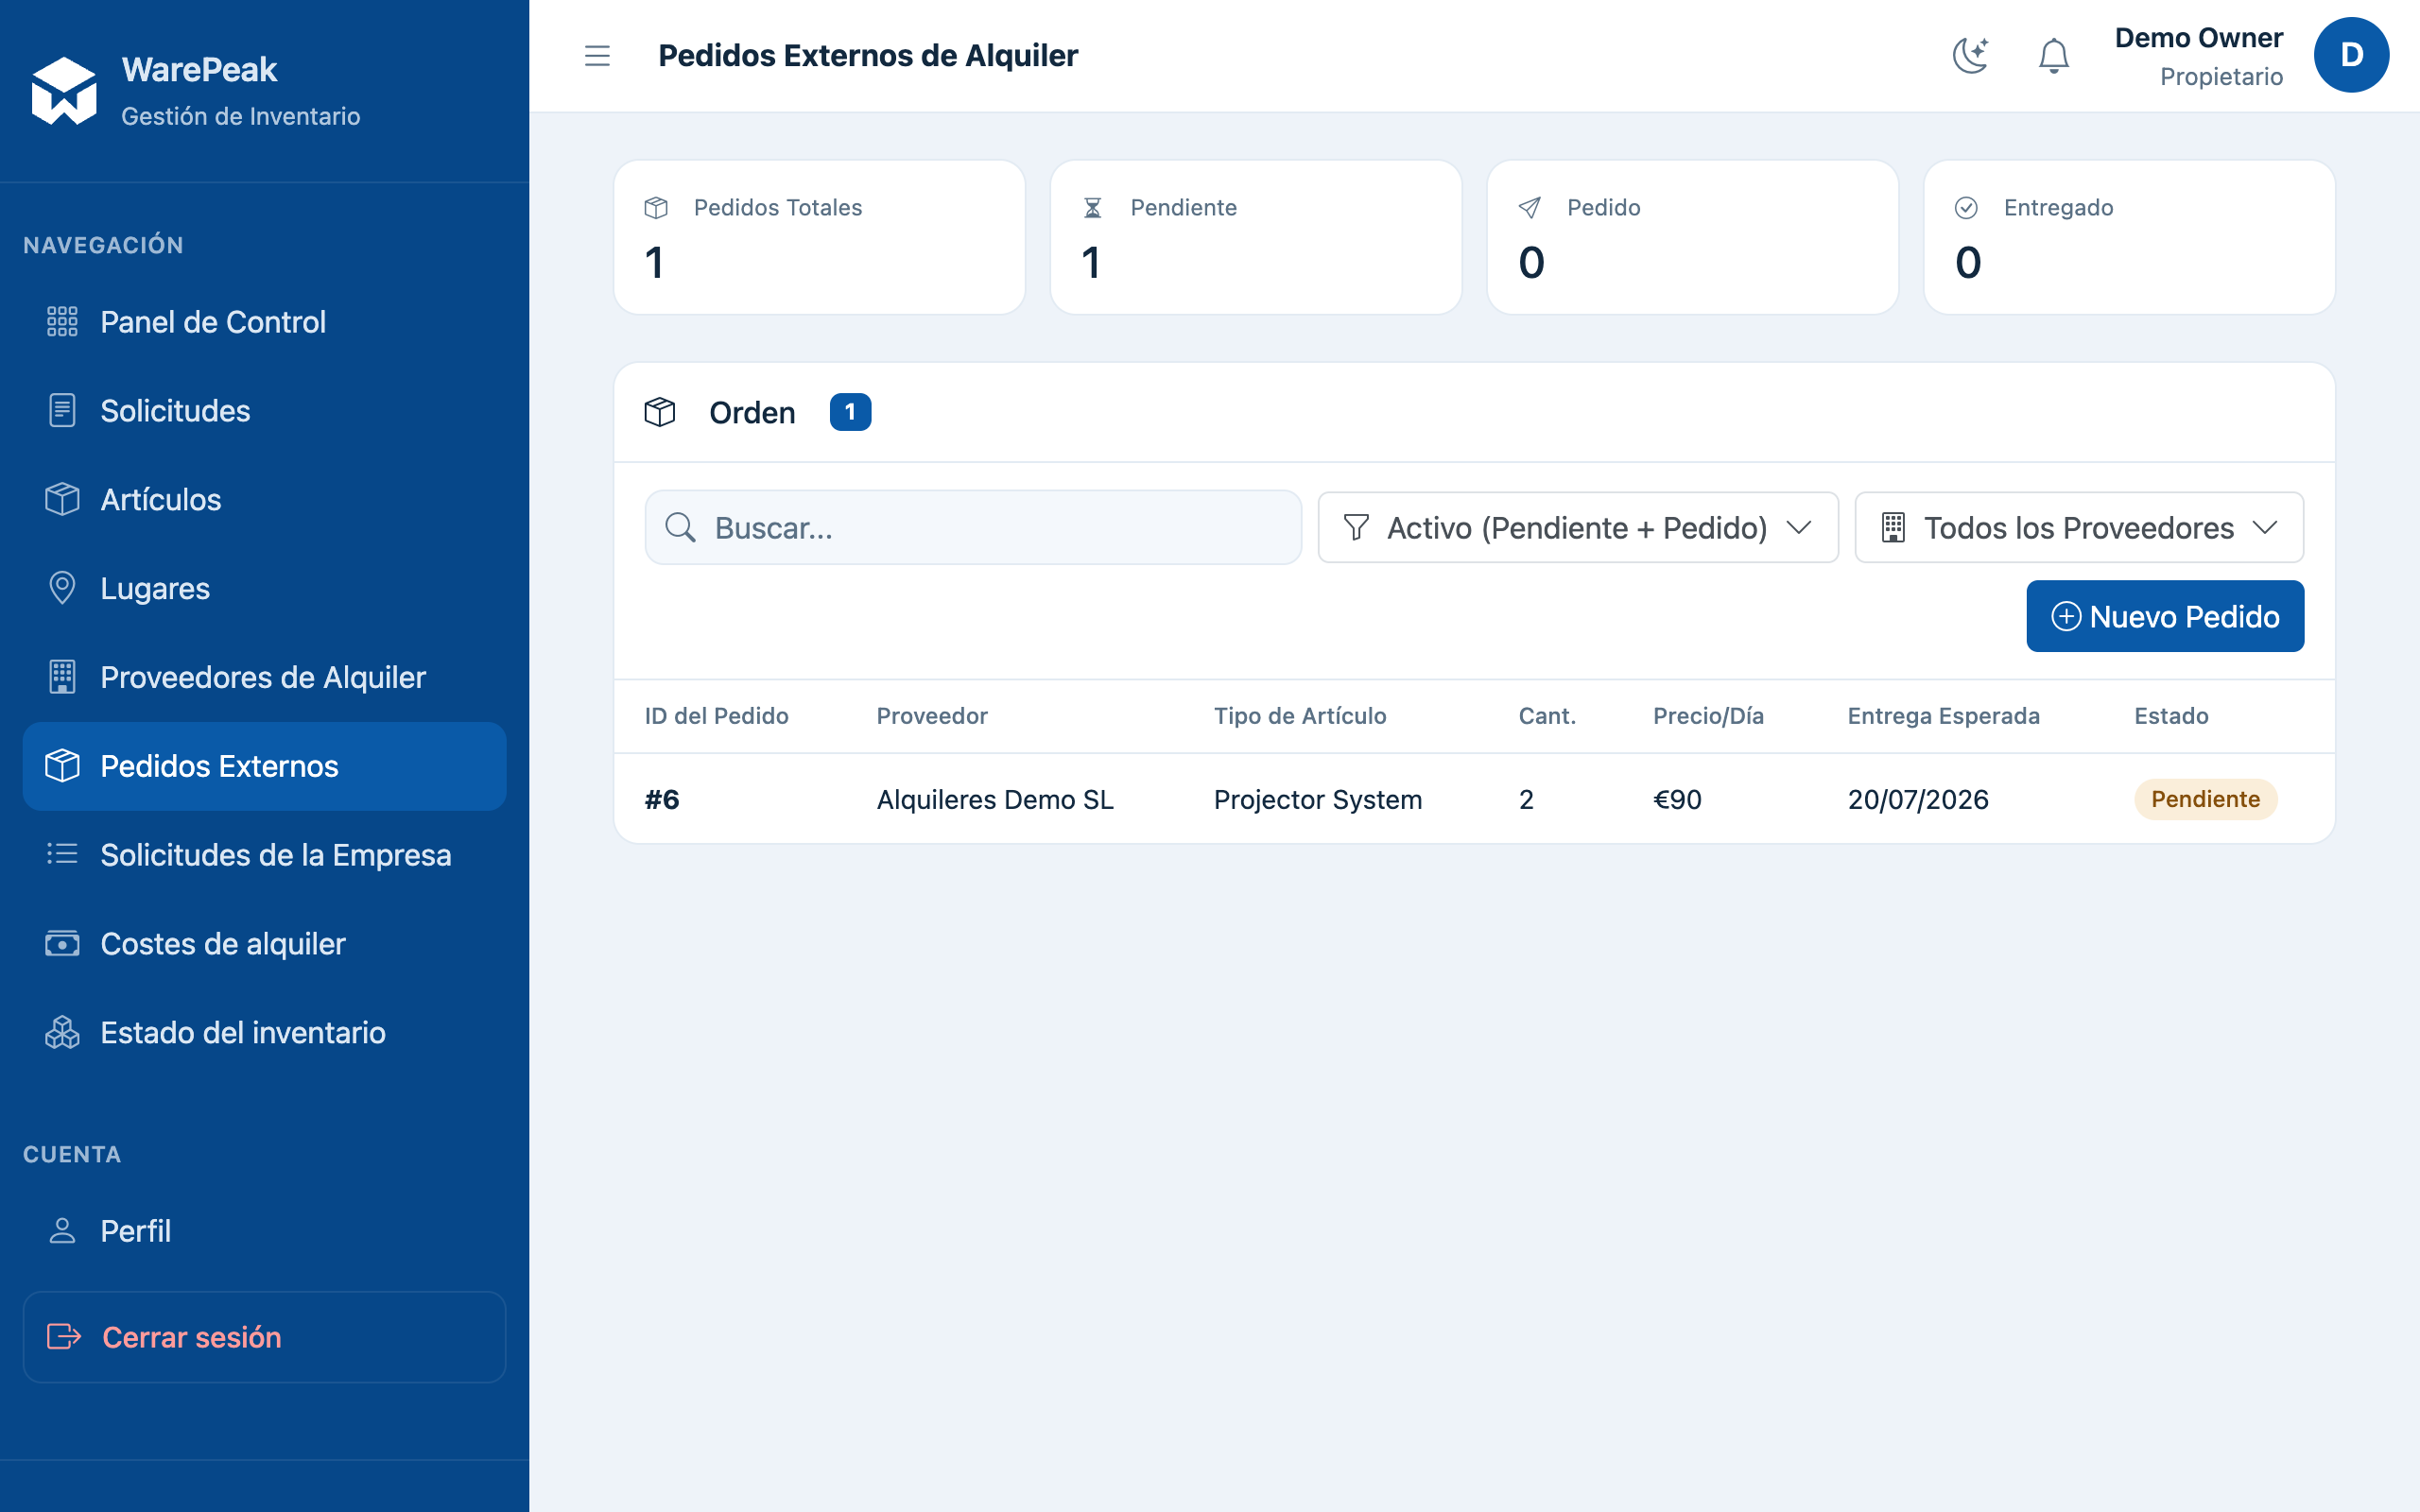Click the Pedidos Totales box icon

(656, 208)
